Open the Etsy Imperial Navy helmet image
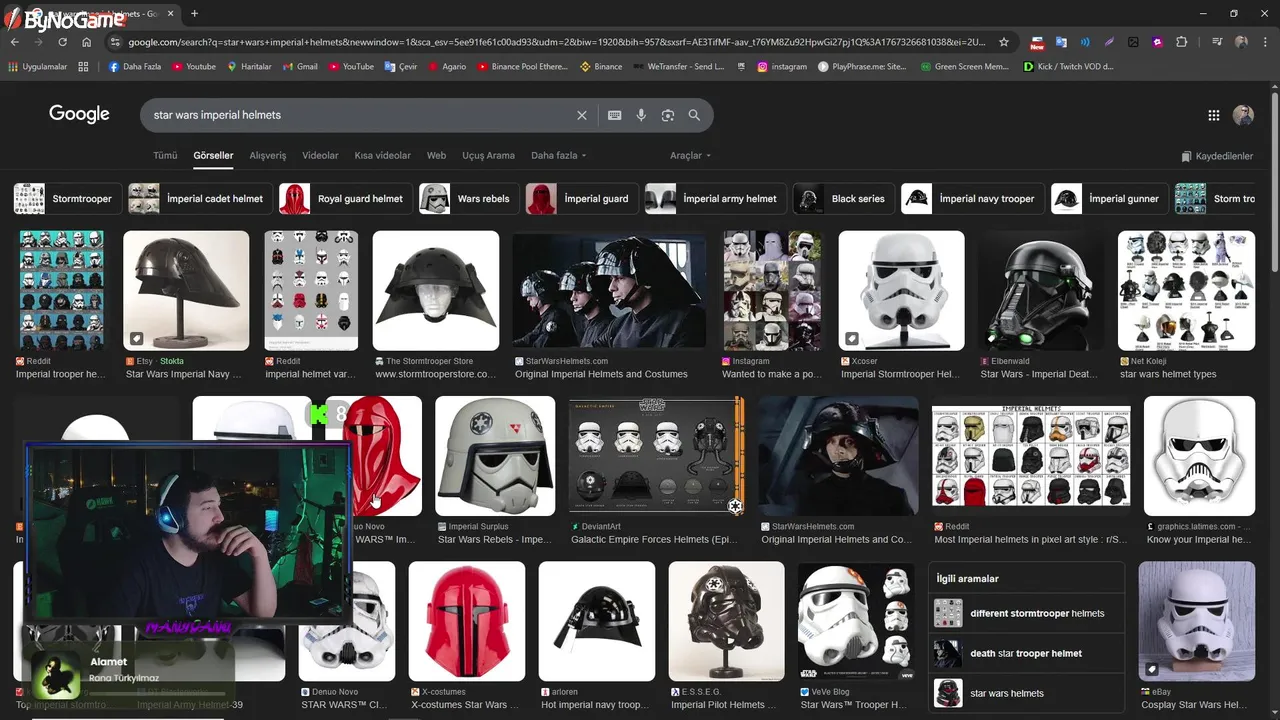The width and height of the screenshot is (1280, 720). click(186, 291)
